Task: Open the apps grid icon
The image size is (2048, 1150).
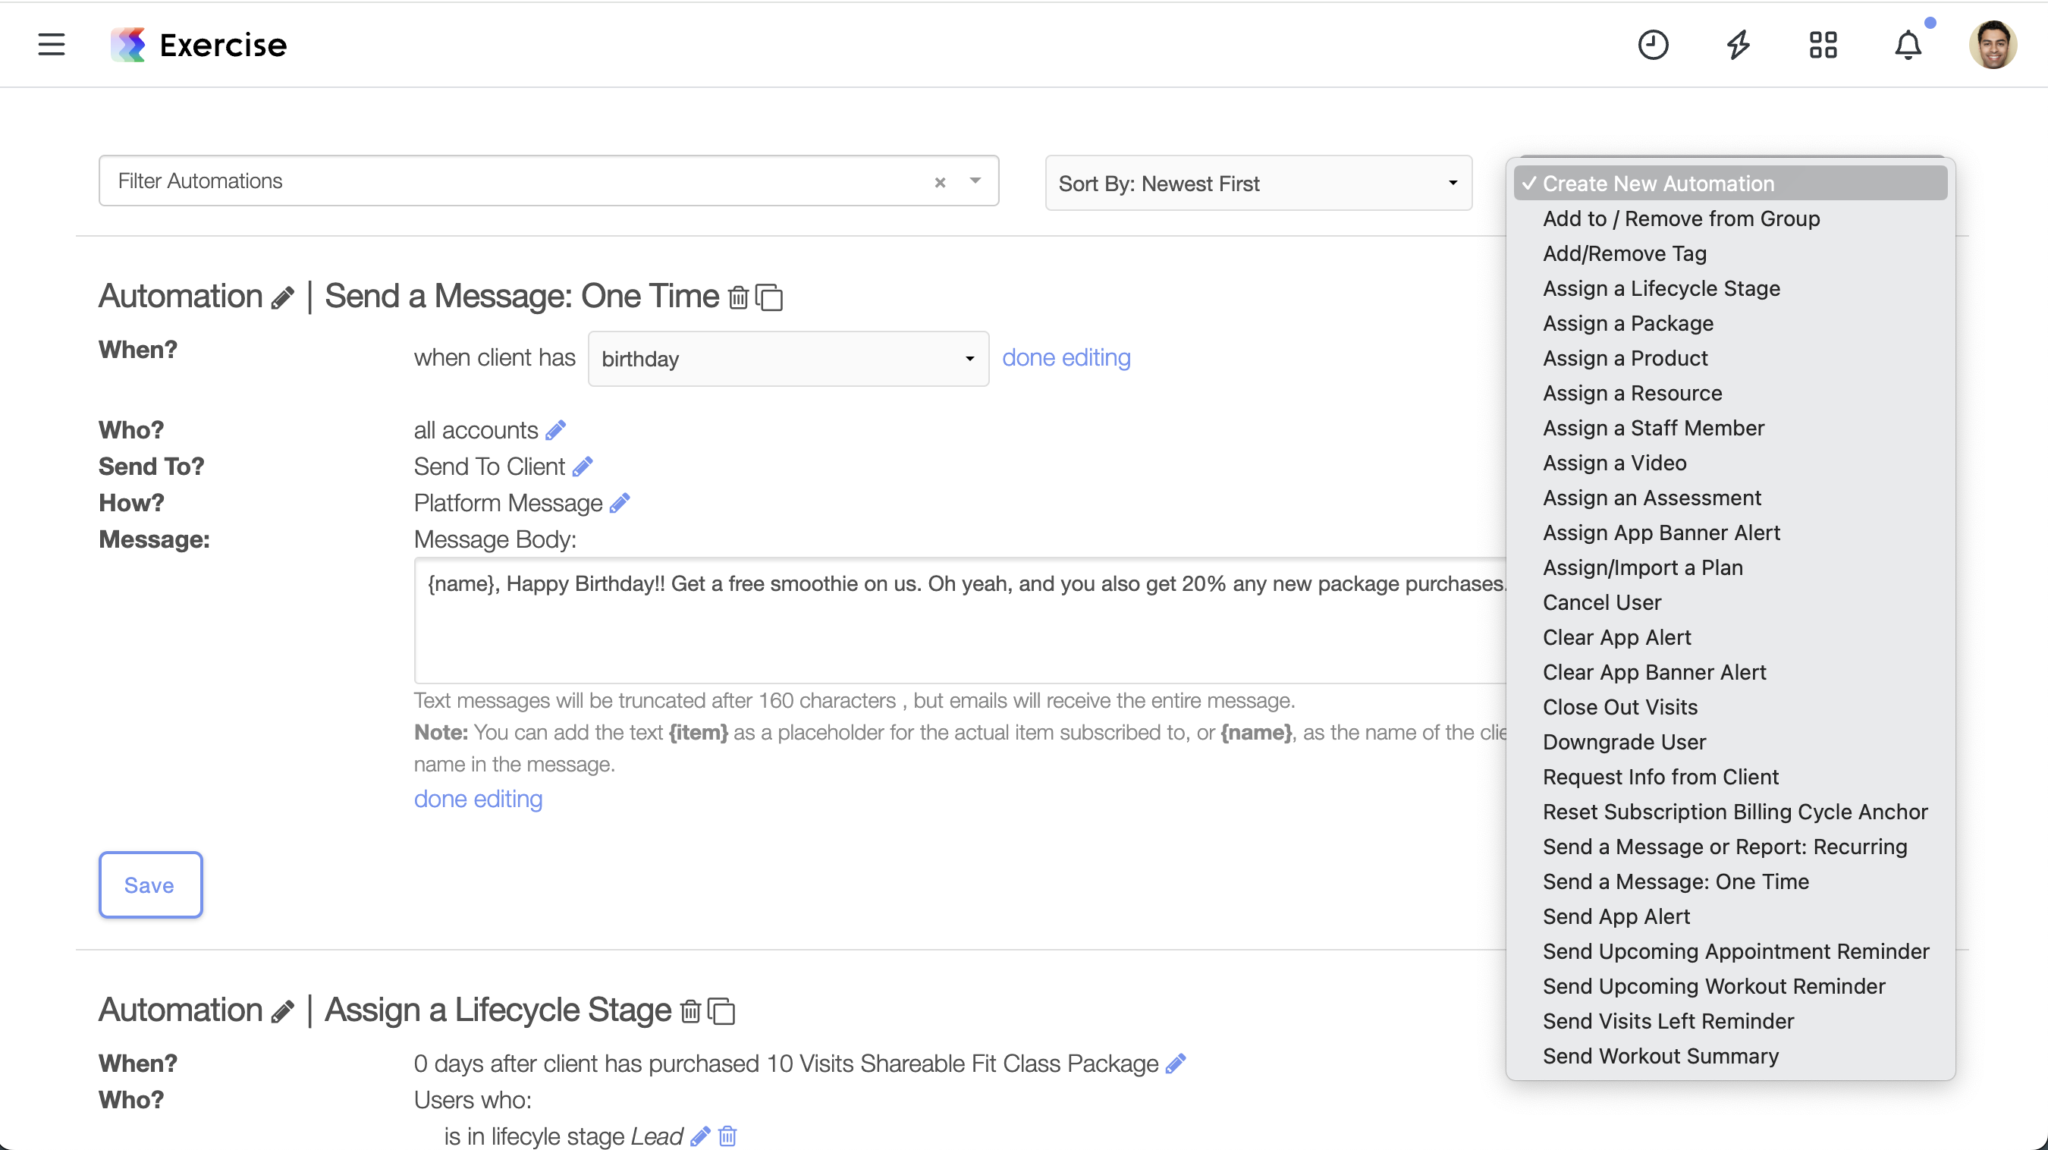Action: (x=1823, y=45)
